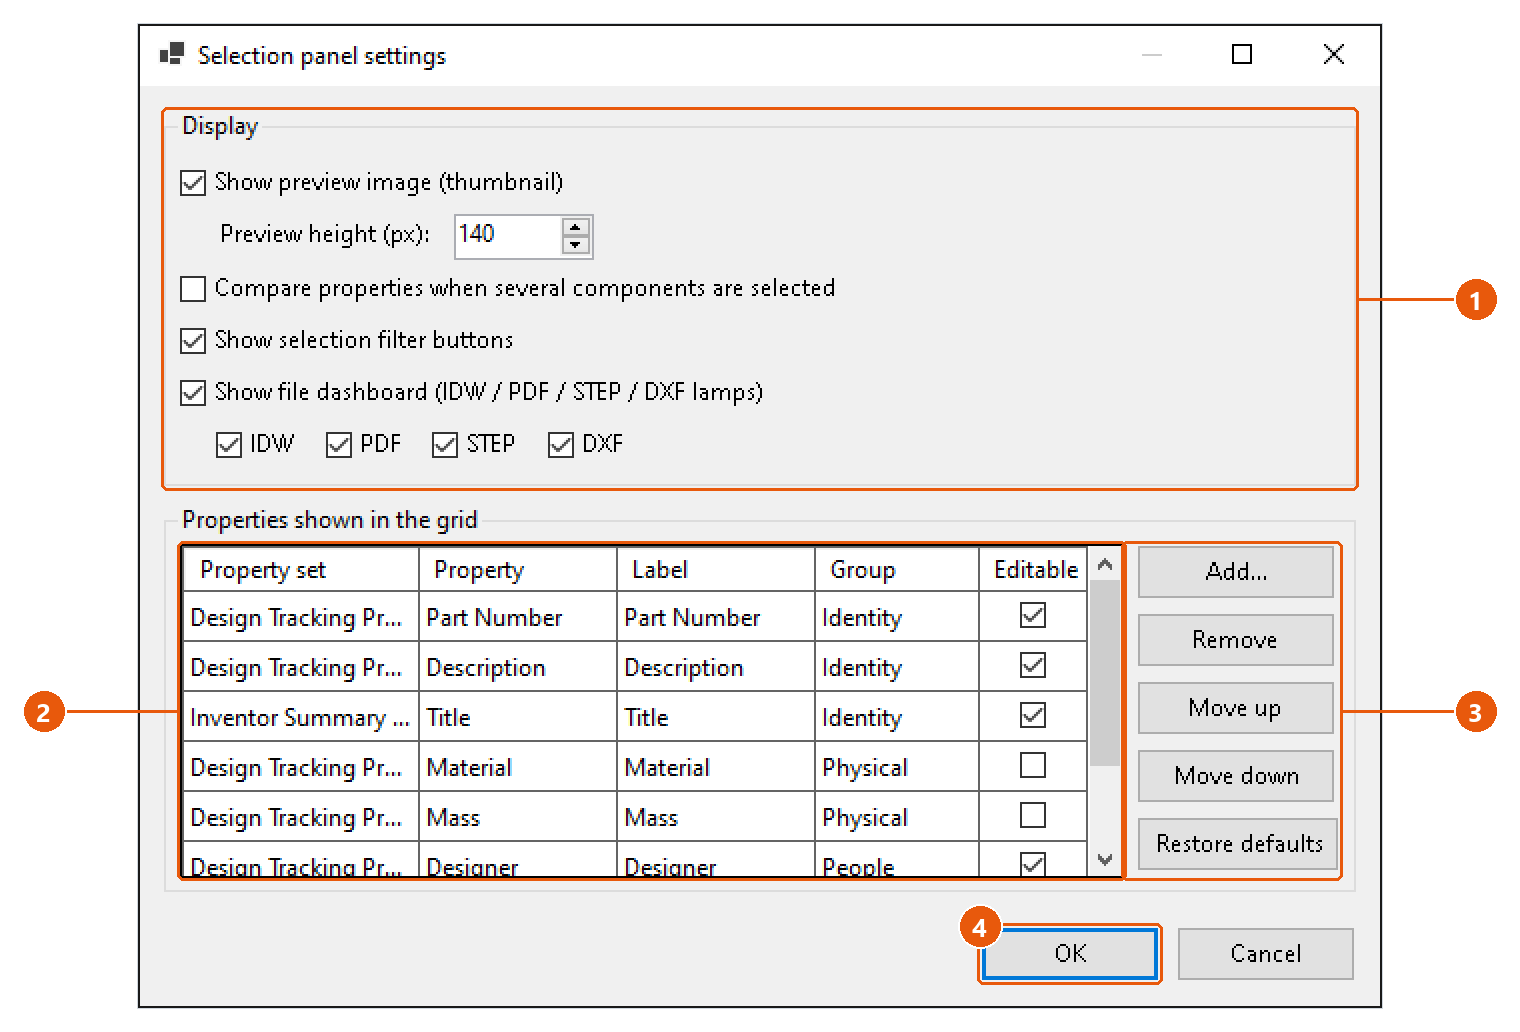
Task: Click the Physical group cell in Material row
Action: point(897,767)
